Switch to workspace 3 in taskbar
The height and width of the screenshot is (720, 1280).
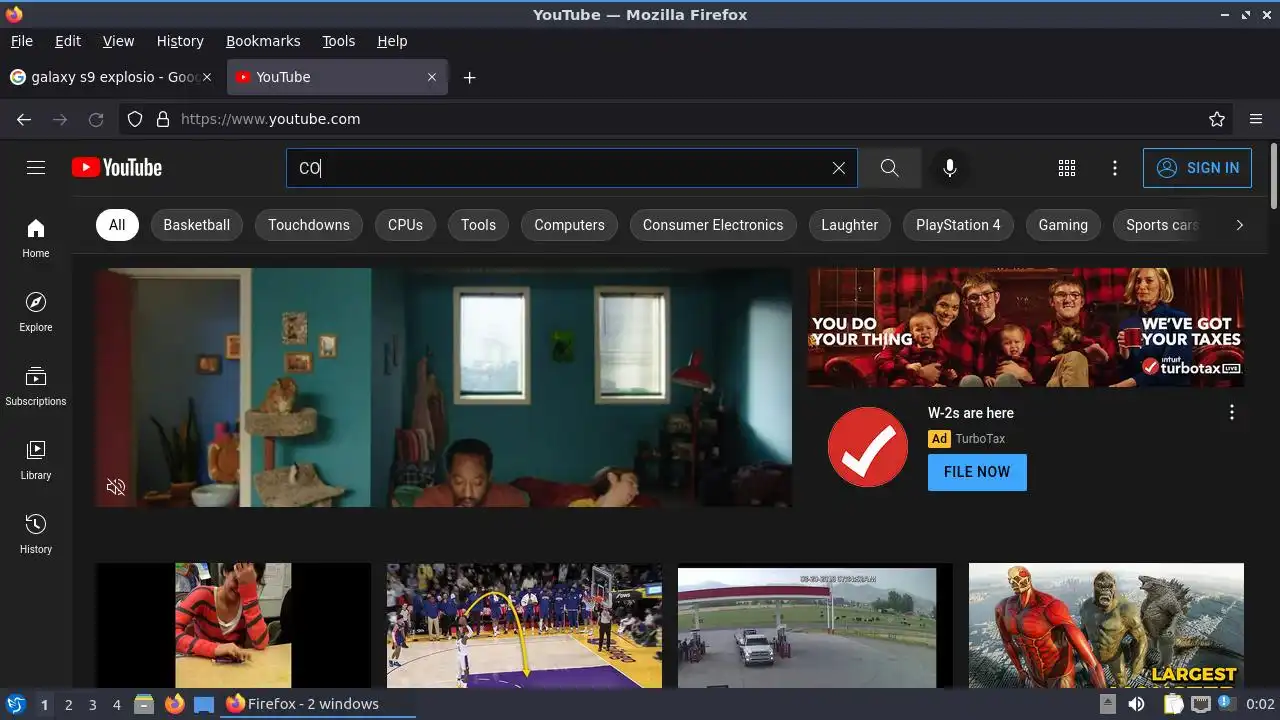coord(92,704)
